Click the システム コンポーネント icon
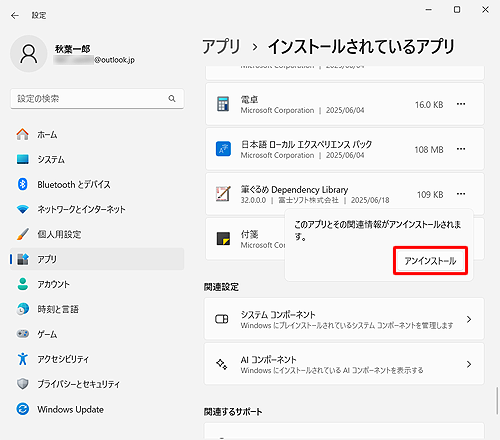The height and width of the screenshot is (440, 500). tap(222, 319)
